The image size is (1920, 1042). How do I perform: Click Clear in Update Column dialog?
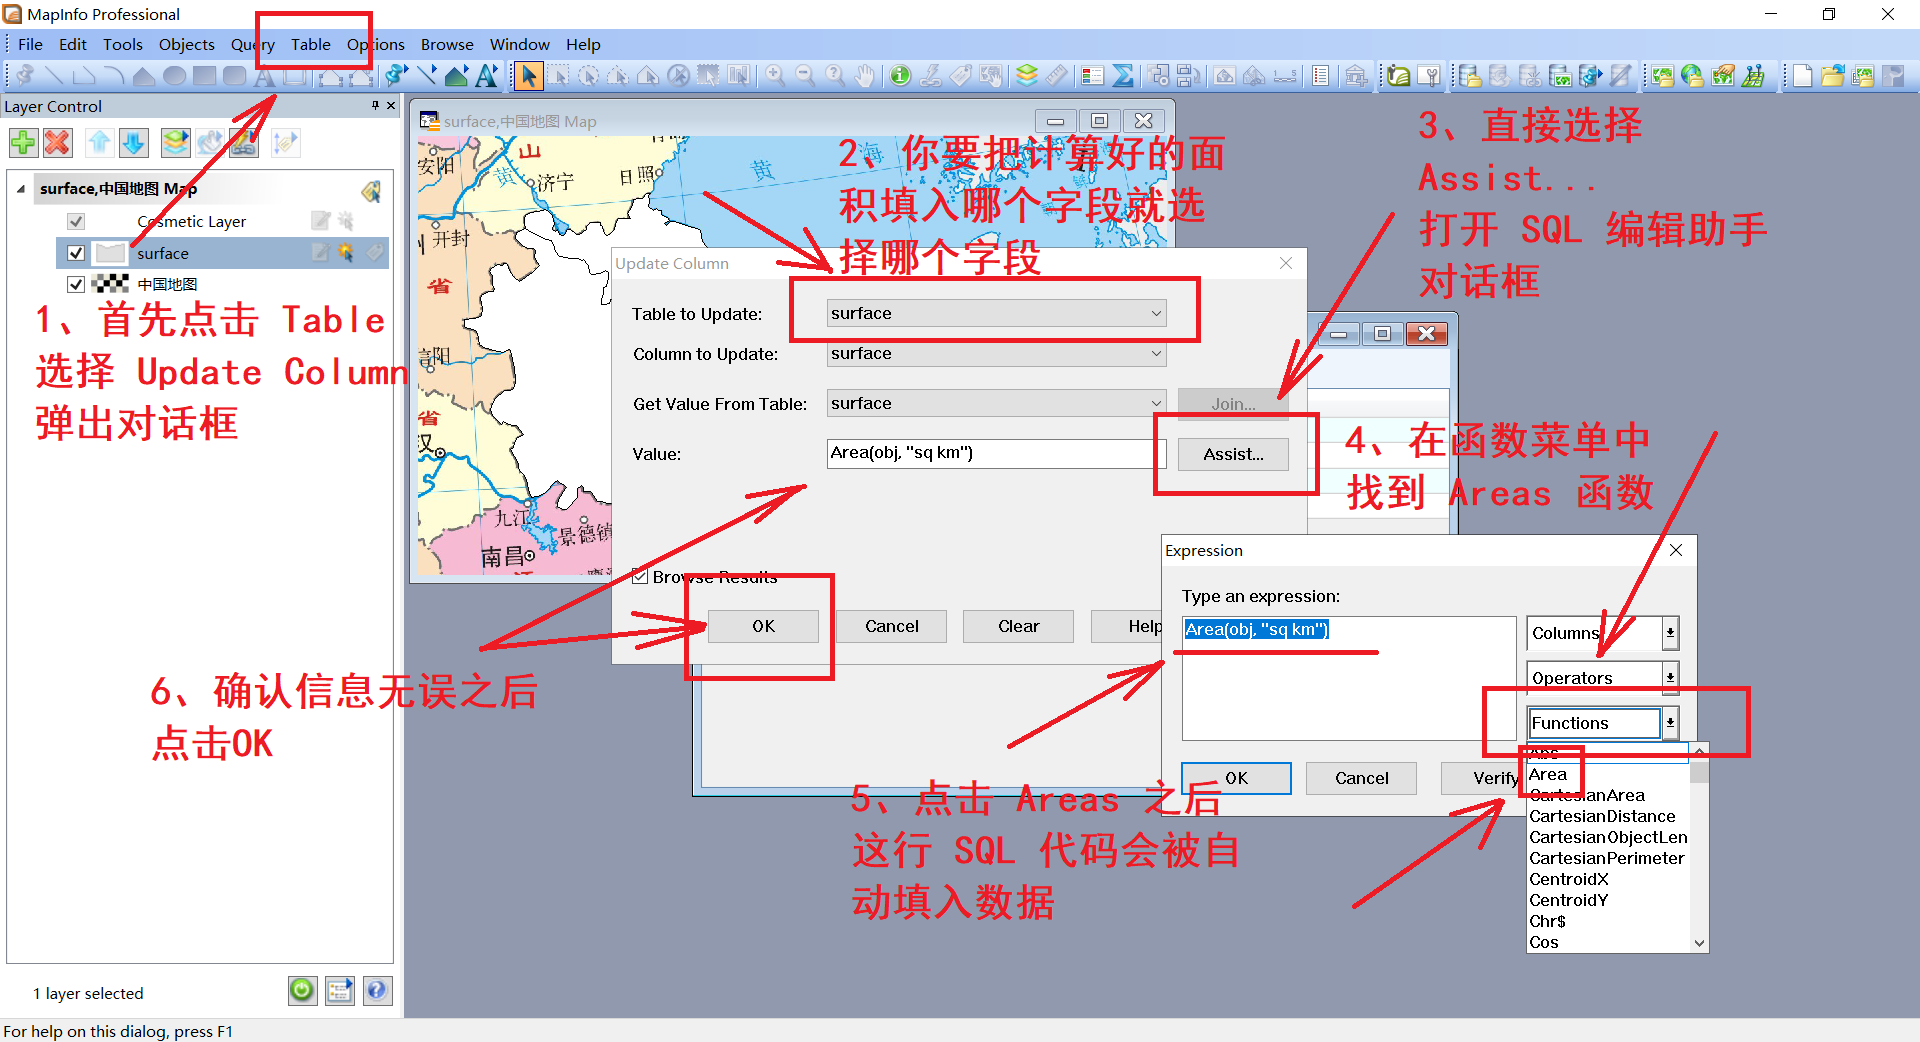pos(1018,626)
